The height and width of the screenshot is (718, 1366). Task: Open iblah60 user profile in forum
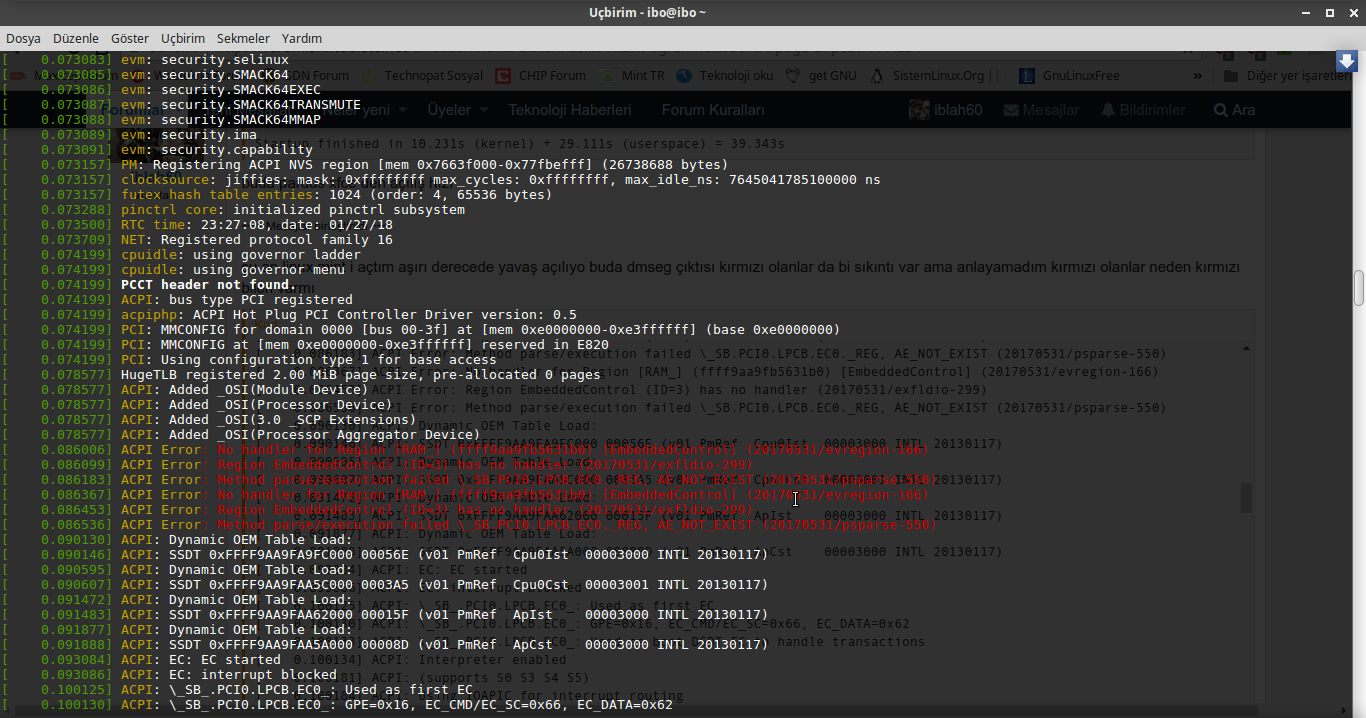point(946,109)
